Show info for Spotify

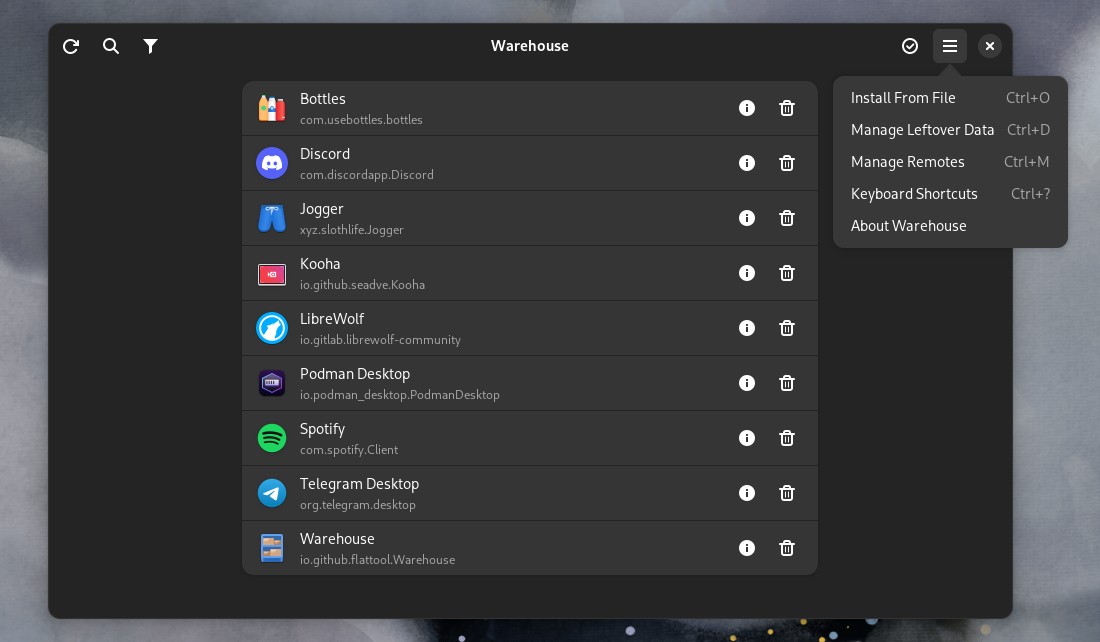(x=747, y=438)
